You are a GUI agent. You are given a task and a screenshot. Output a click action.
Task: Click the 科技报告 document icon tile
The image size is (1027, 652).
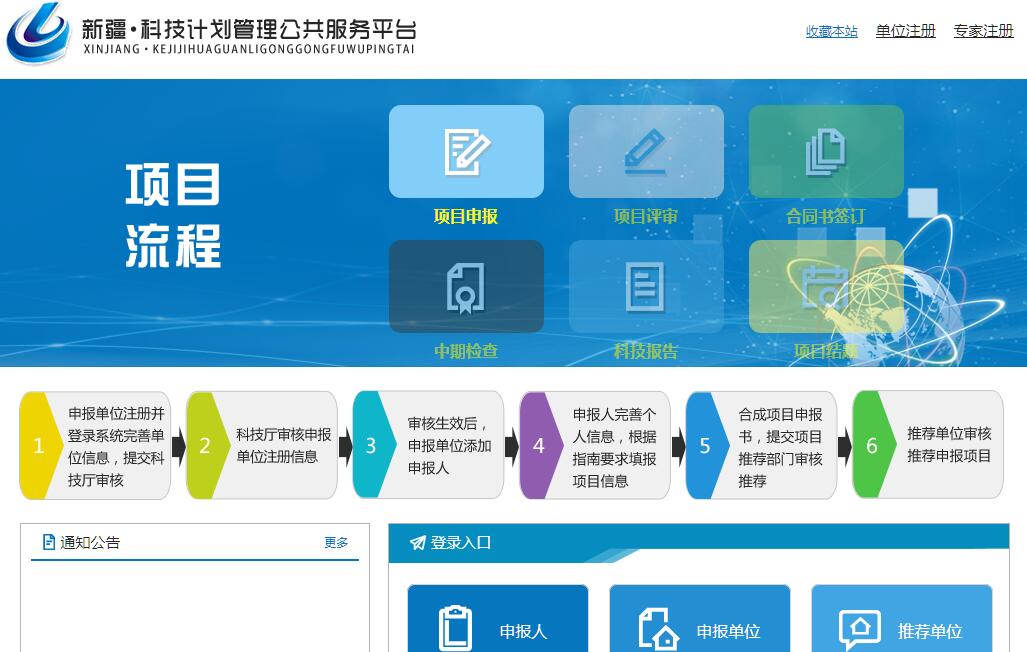[646, 287]
